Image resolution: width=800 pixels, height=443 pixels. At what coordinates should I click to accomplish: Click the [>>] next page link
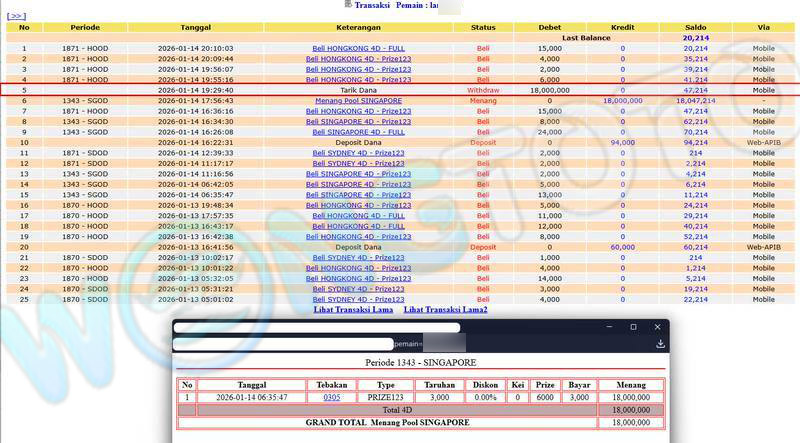pyautogui.click(x=16, y=16)
